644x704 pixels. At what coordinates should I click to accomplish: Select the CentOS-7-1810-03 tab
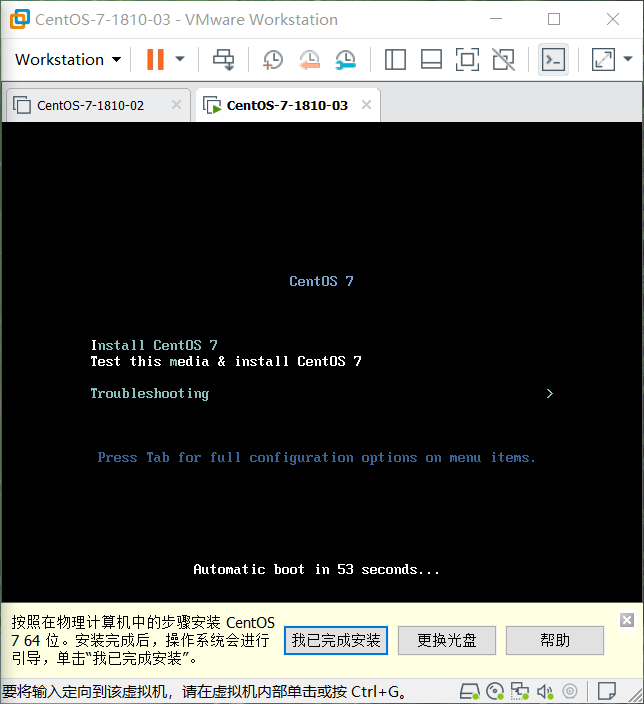pos(287,106)
